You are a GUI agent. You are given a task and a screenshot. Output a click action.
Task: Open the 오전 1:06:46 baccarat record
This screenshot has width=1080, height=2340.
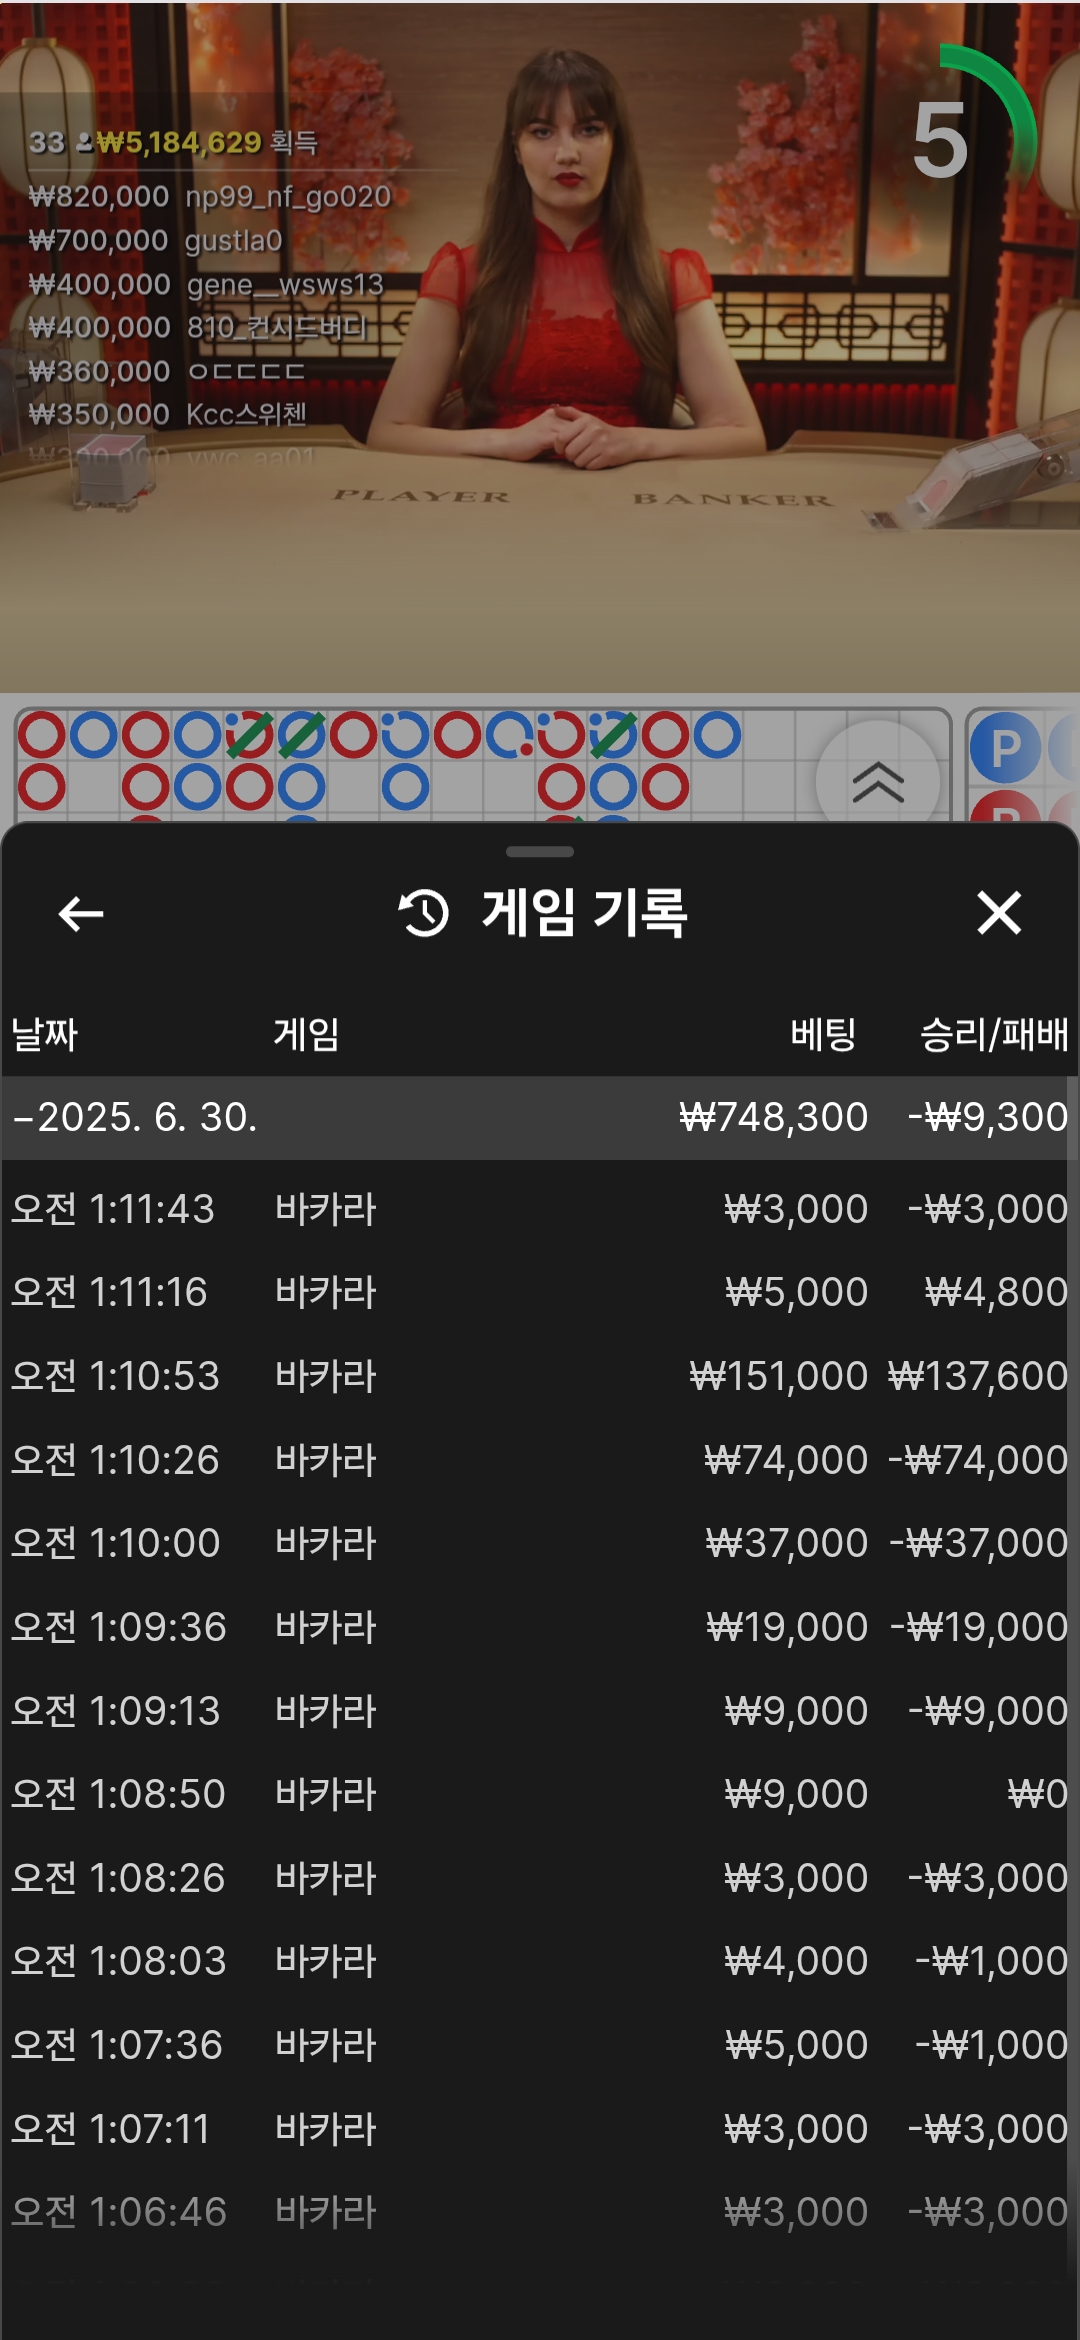pos(540,2212)
